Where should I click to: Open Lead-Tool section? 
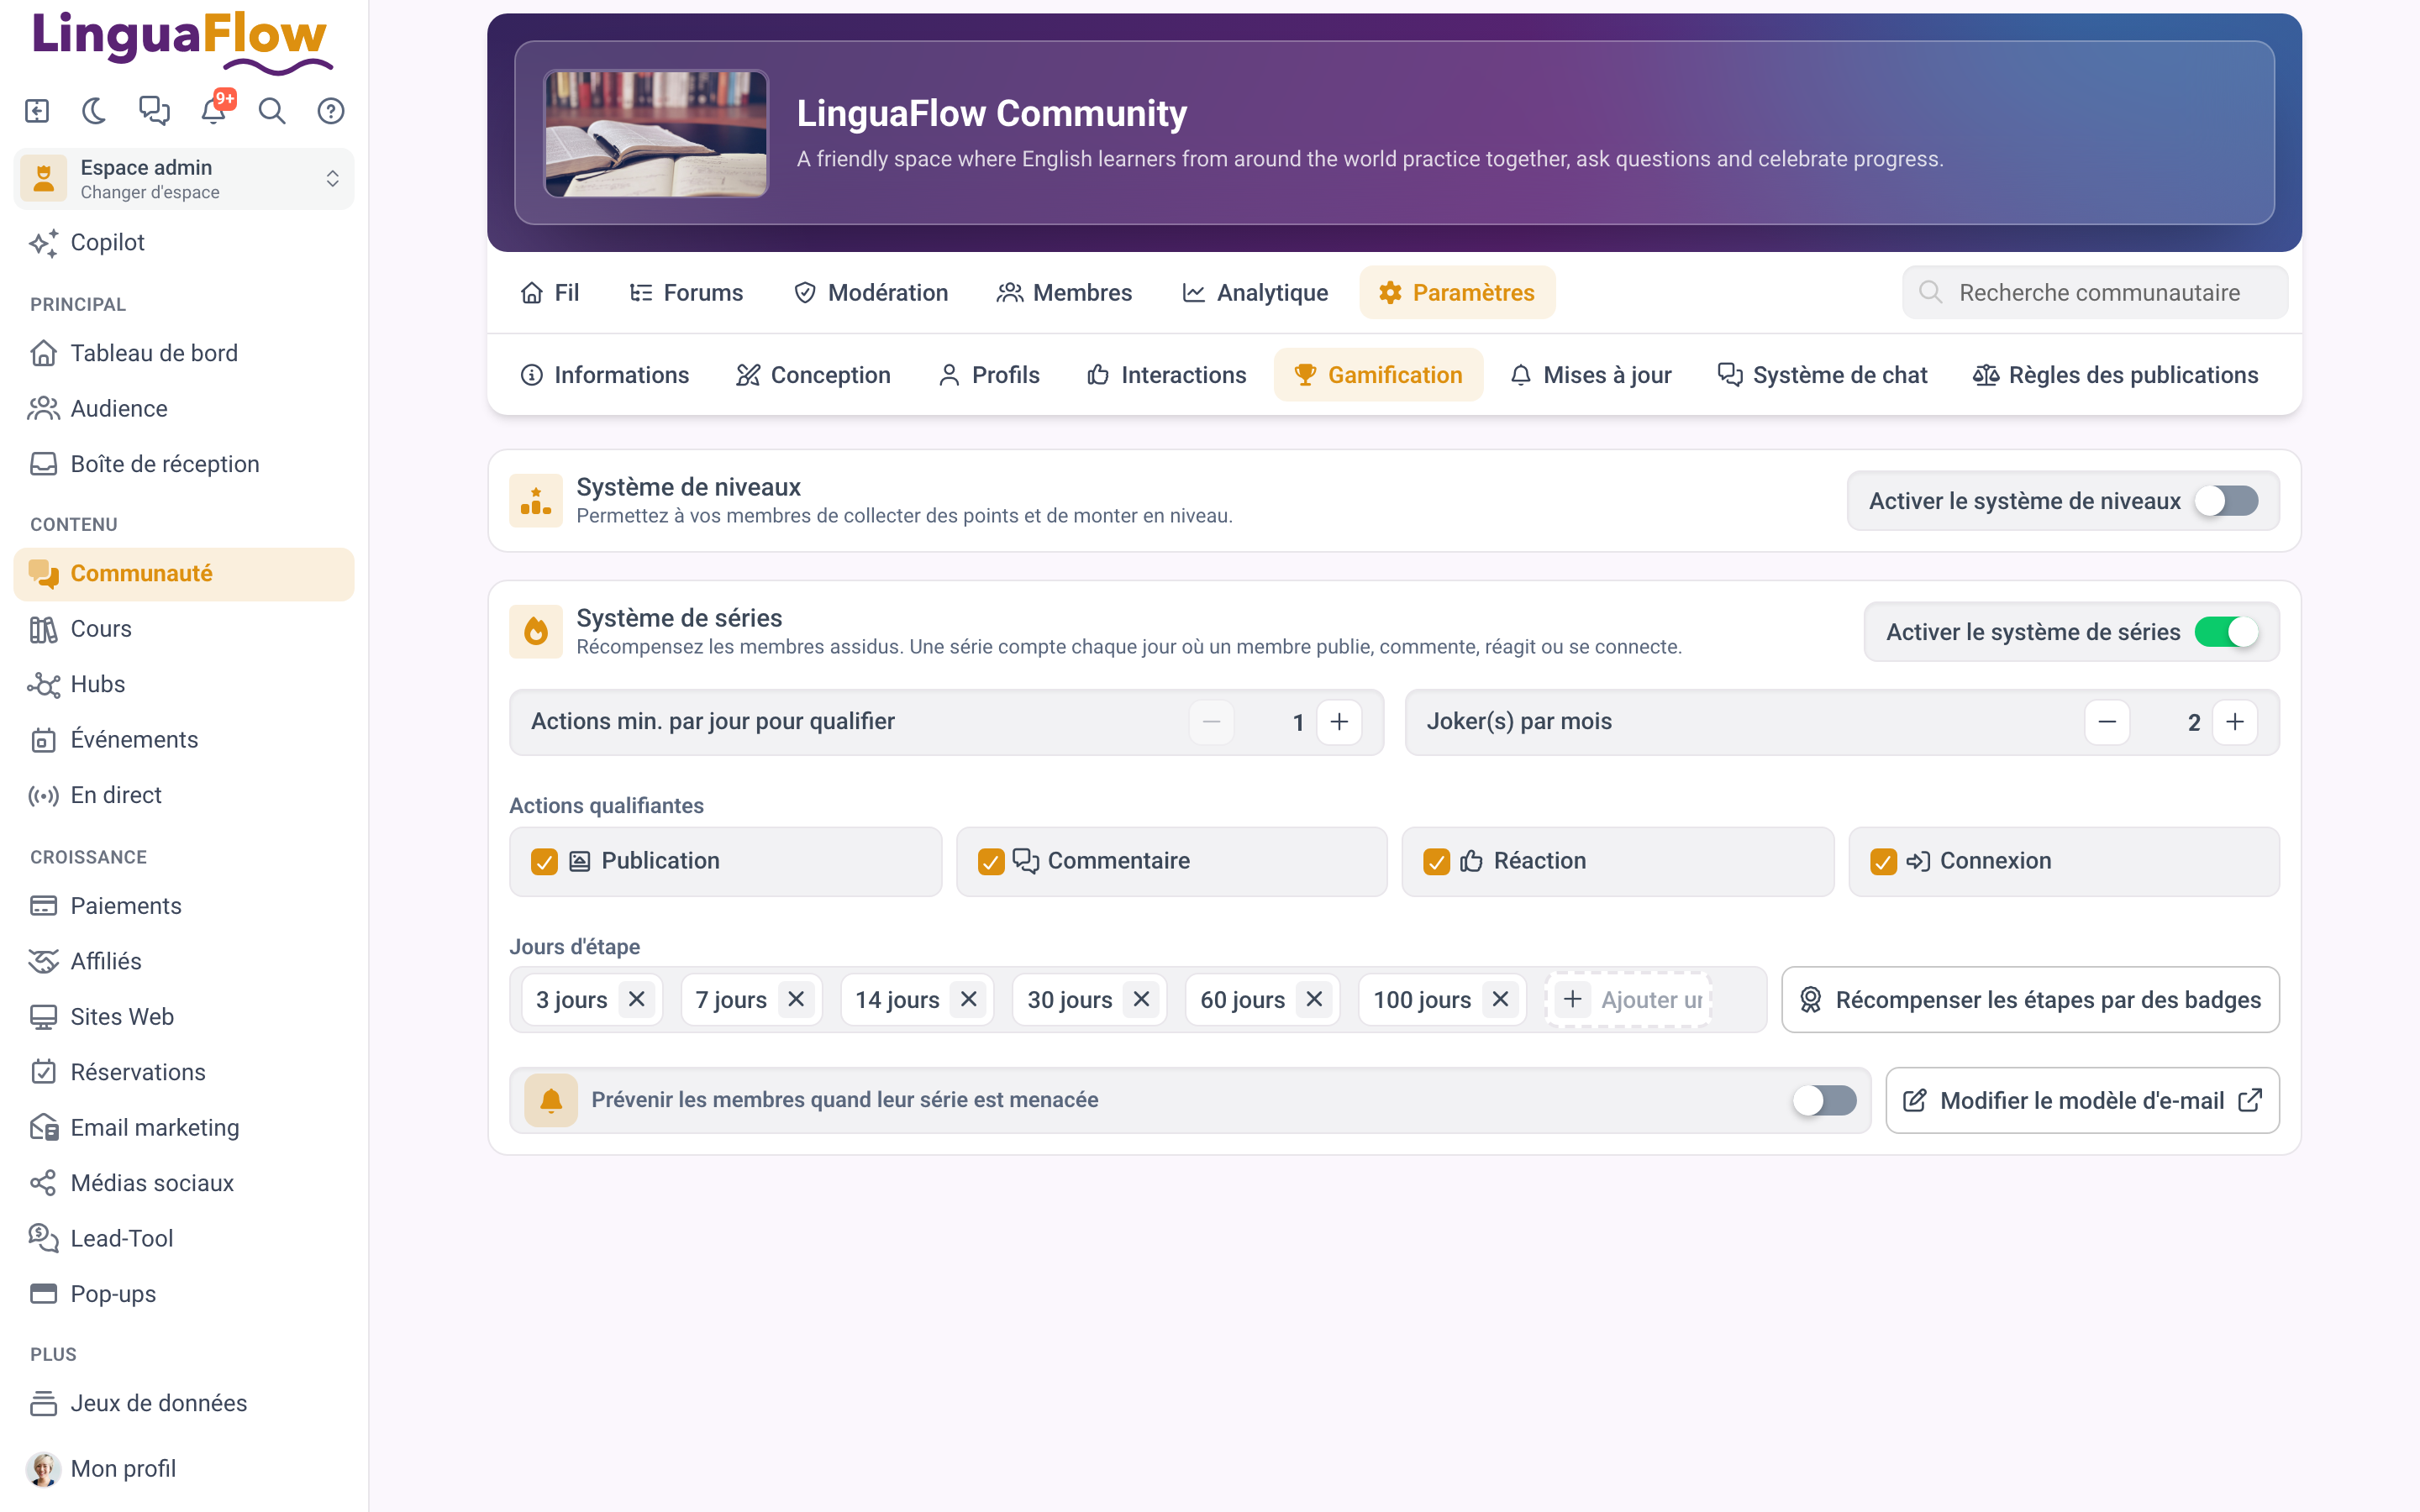pyautogui.click(x=184, y=1238)
